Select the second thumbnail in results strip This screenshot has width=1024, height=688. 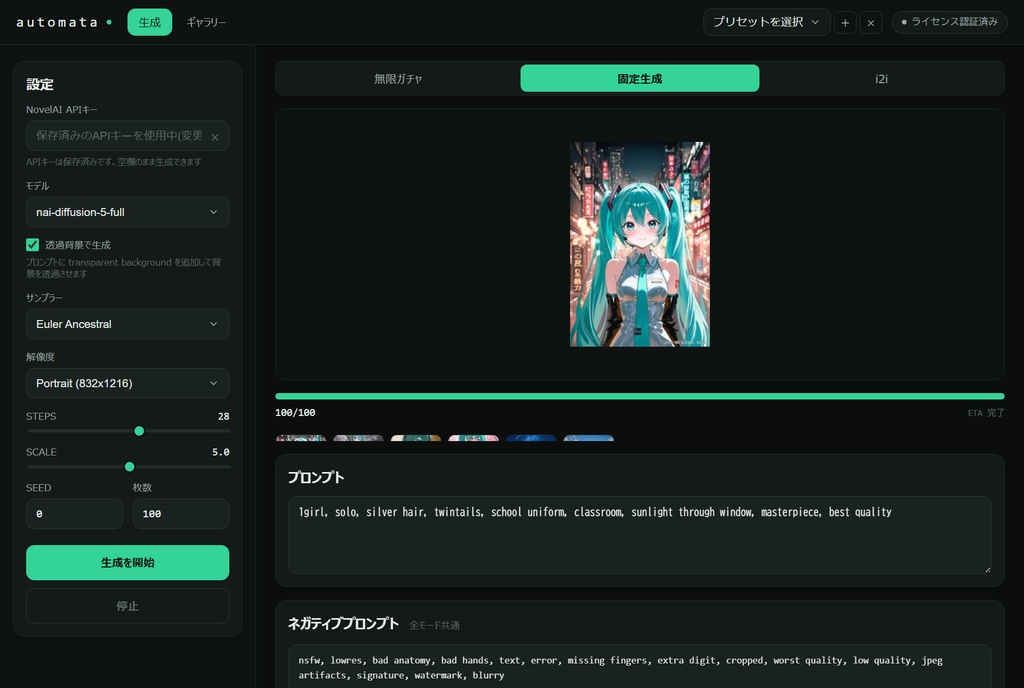point(358,438)
